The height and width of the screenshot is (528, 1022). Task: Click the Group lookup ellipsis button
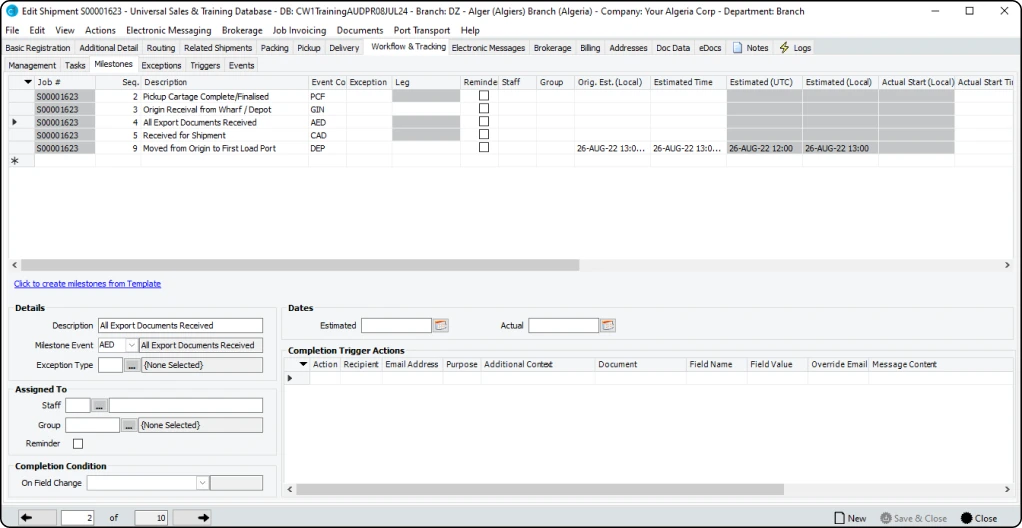(129, 426)
